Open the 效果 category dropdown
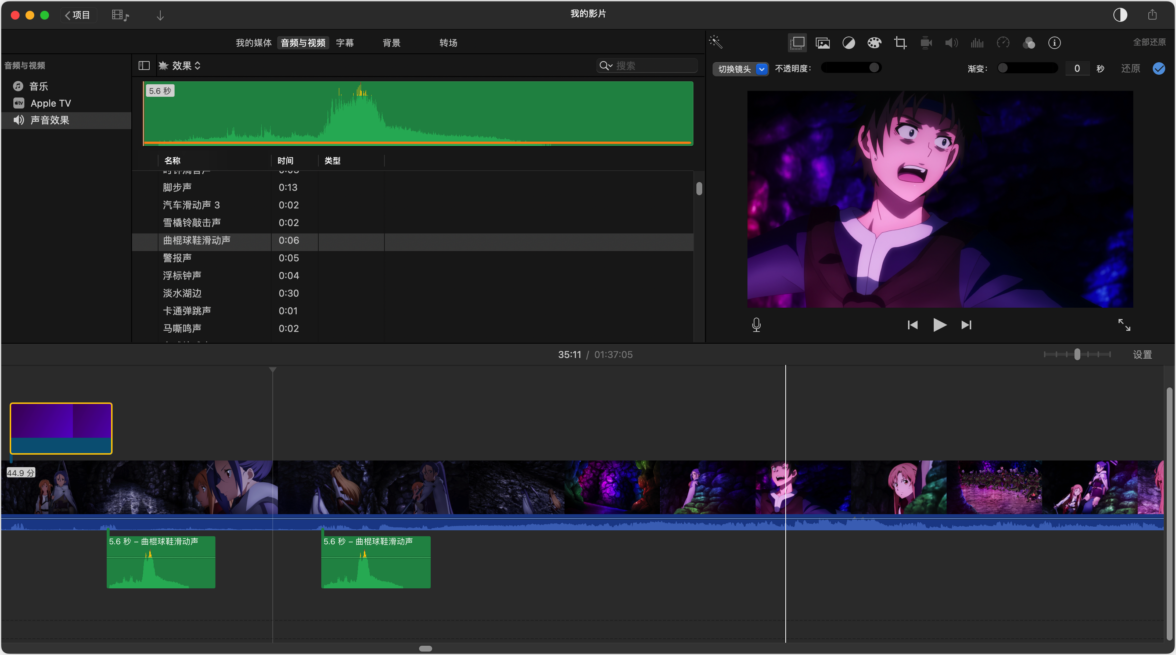The height and width of the screenshot is (655, 1176). (x=179, y=66)
